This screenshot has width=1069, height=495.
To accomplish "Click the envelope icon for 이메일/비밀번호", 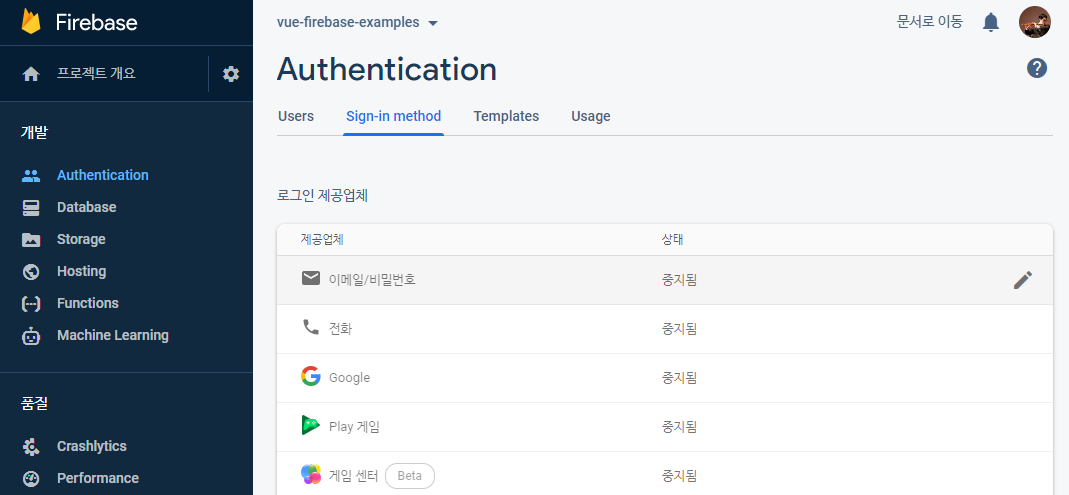I will pos(311,278).
